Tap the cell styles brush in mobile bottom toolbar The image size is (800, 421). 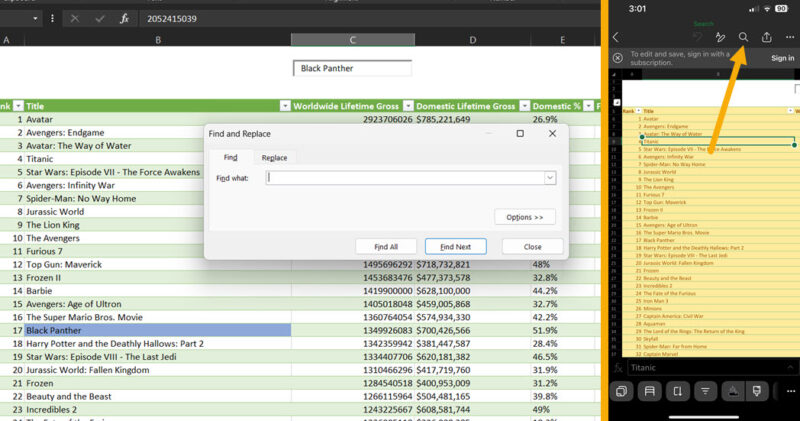coord(757,391)
